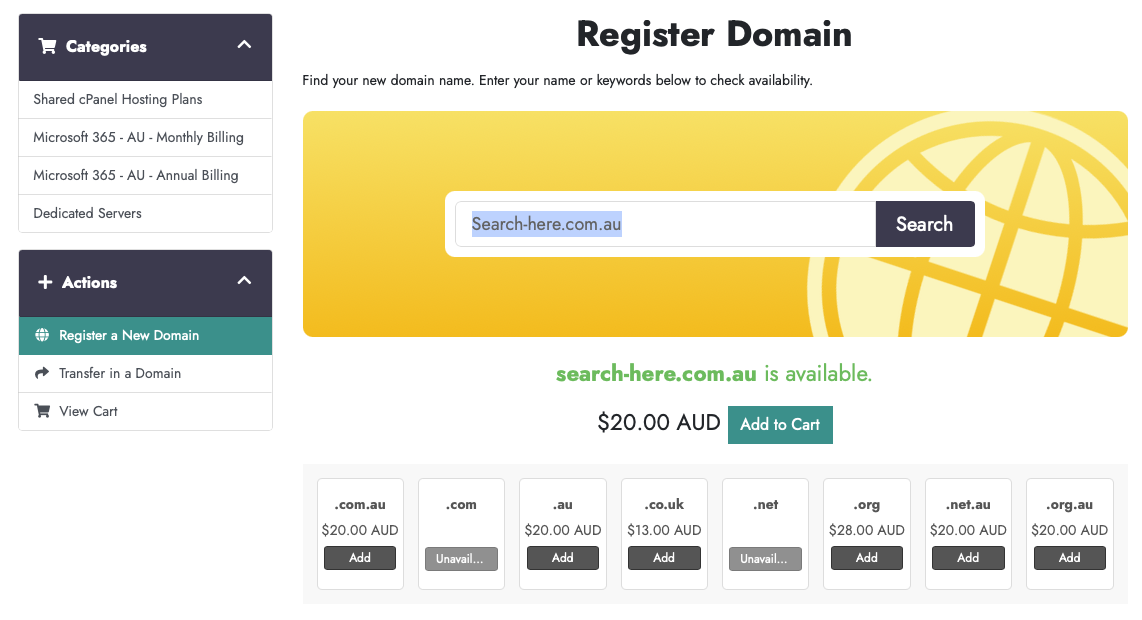
Task: Click the globe icon for Register a New Domain
Action: [42, 335]
